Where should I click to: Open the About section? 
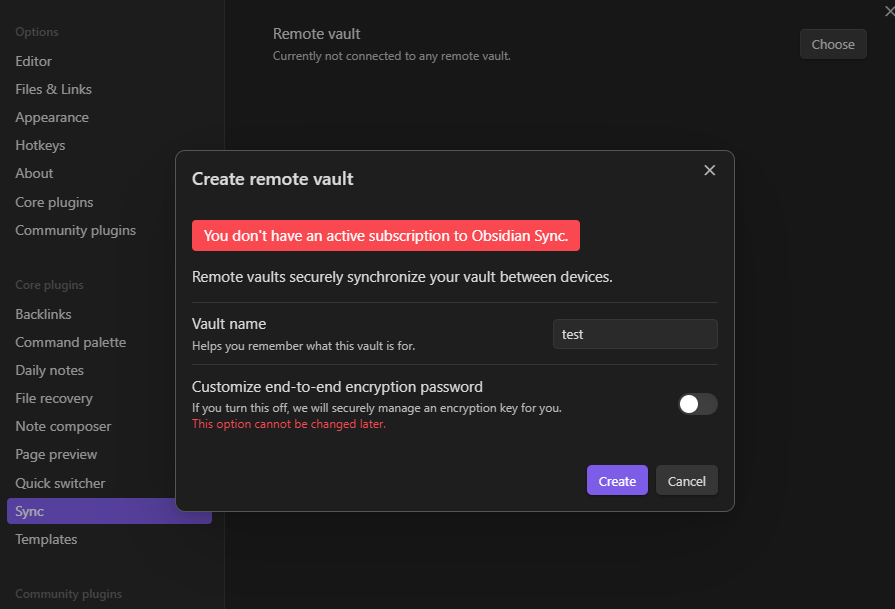(34, 173)
